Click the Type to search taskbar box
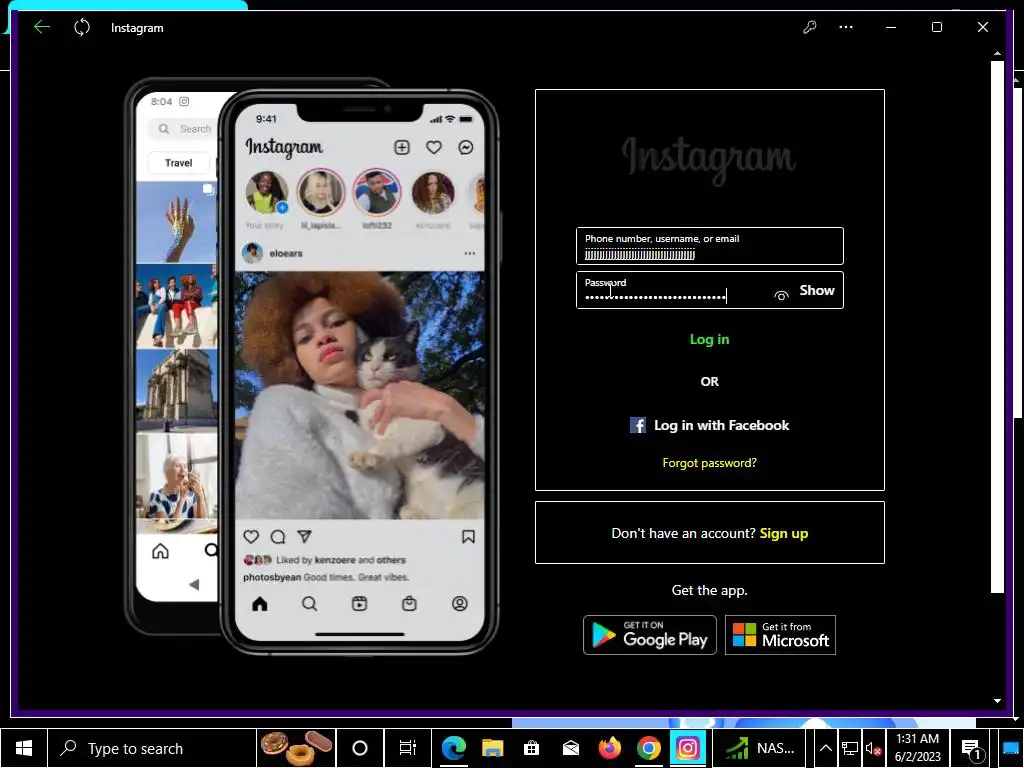Screen dimensions: 1024x768 (152, 748)
